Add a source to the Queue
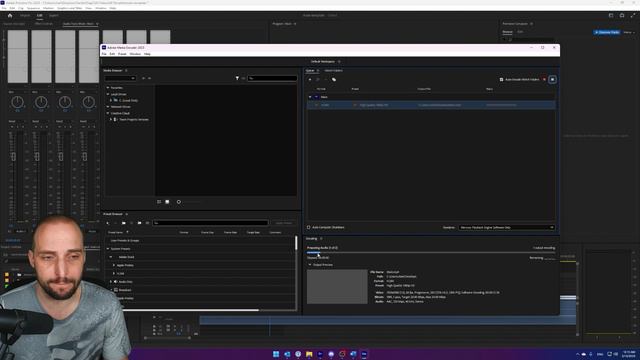 [310, 80]
